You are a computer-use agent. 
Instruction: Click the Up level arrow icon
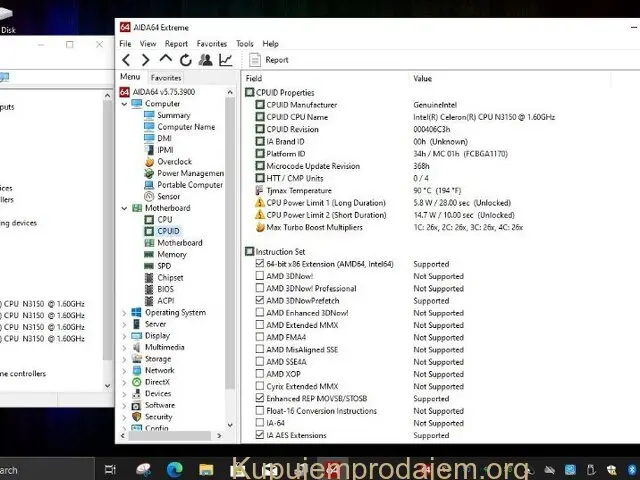pos(166,60)
